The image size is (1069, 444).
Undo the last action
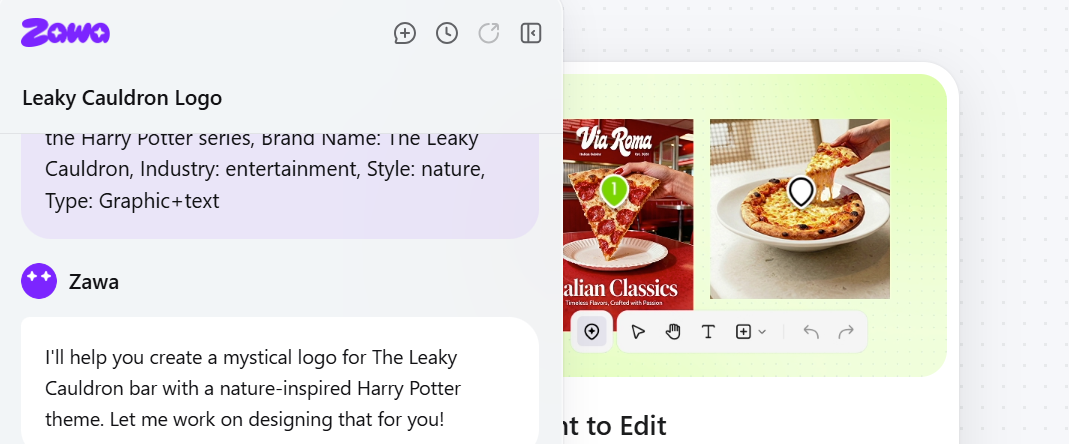click(811, 332)
